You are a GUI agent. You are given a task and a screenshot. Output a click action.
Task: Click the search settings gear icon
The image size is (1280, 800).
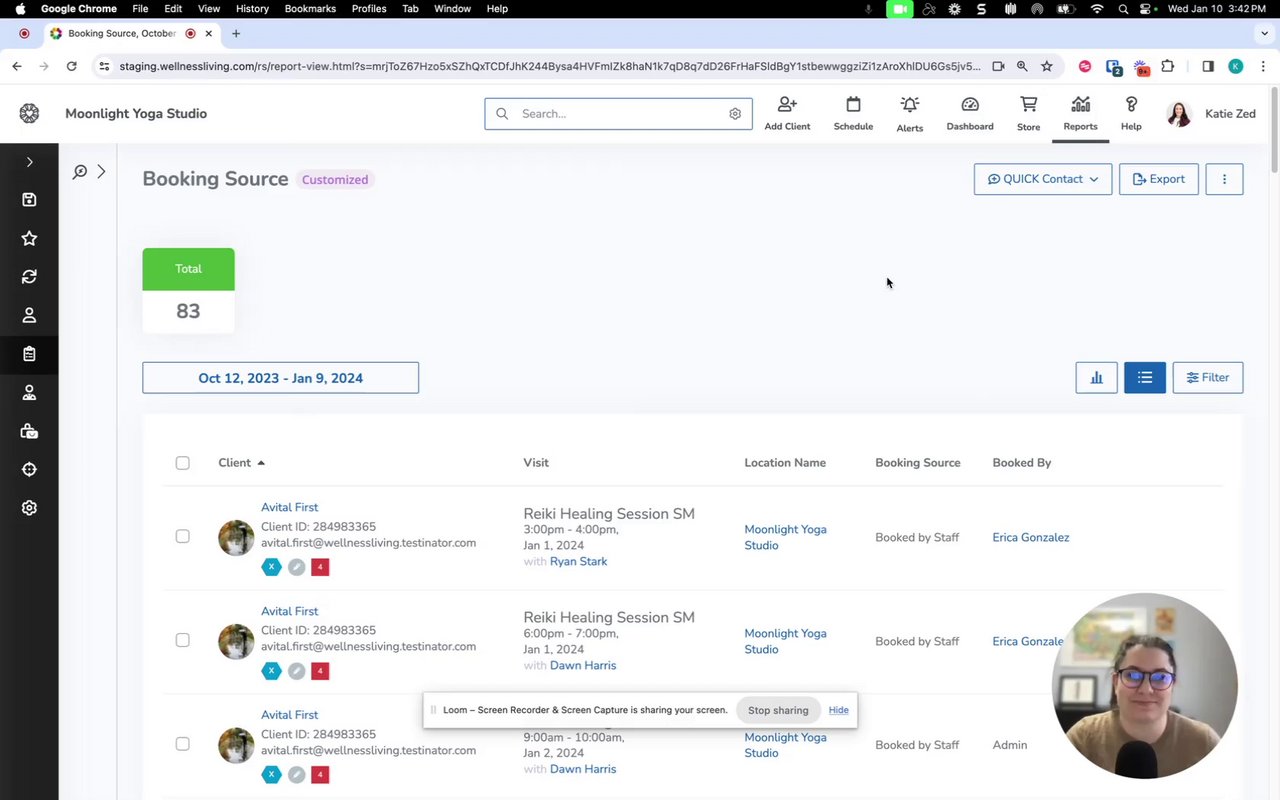pyautogui.click(x=735, y=114)
